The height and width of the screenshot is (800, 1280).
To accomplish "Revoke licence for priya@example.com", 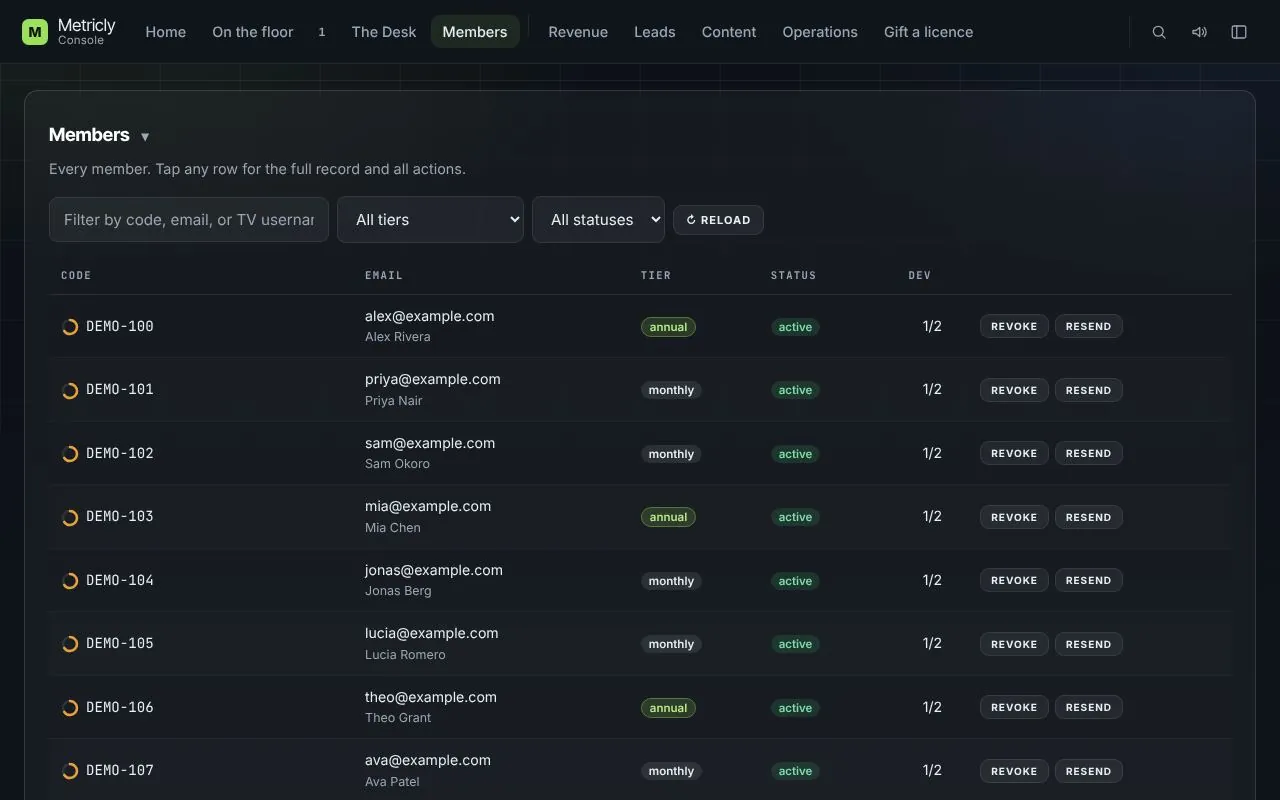I will [1014, 390].
